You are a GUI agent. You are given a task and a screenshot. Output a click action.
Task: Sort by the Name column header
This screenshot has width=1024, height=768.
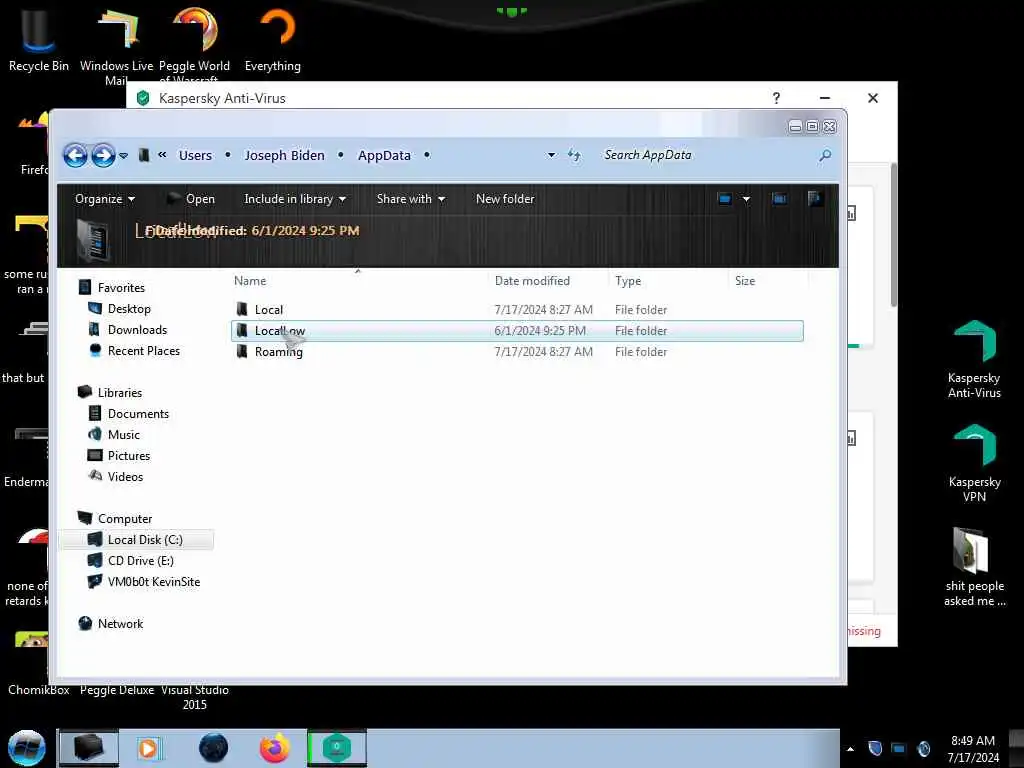250,281
